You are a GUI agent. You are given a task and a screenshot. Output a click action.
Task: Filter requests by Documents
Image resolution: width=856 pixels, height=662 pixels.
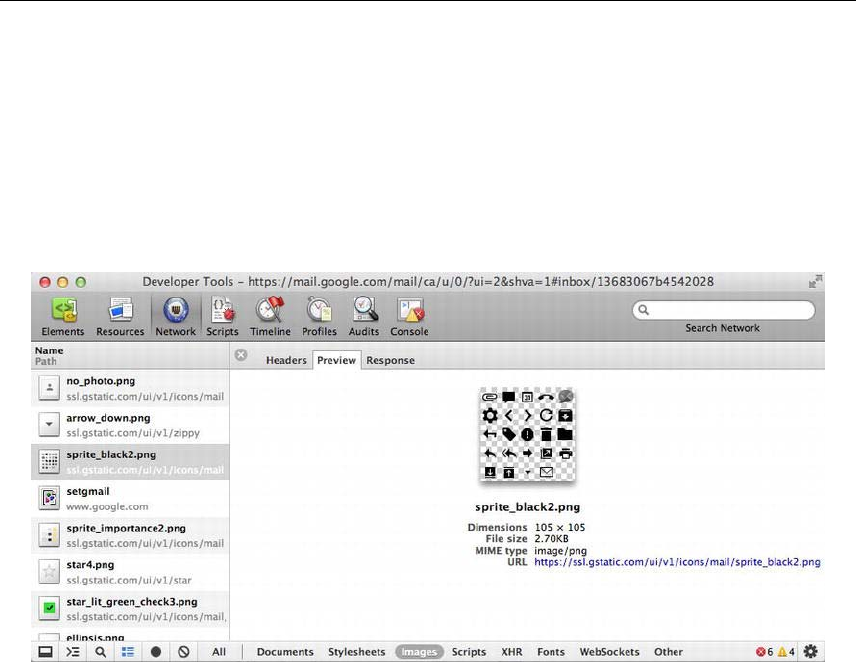click(285, 652)
